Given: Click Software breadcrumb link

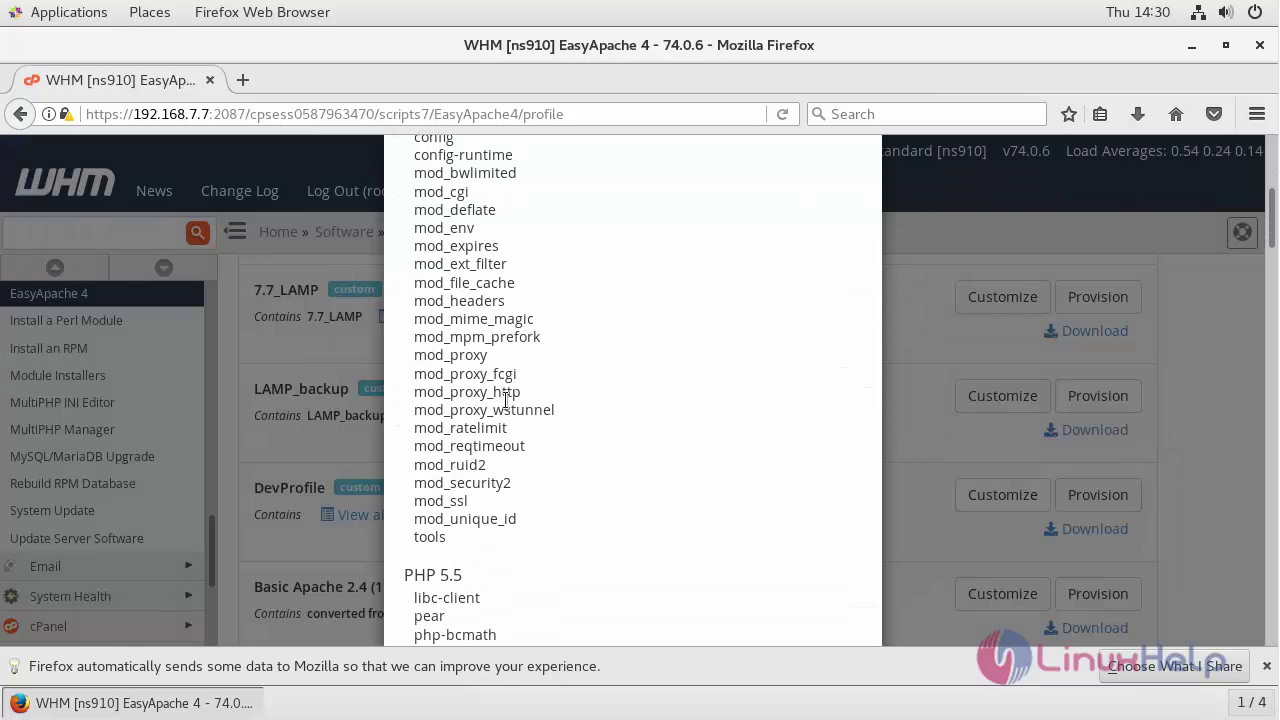Looking at the screenshot, I should (344, 232).
